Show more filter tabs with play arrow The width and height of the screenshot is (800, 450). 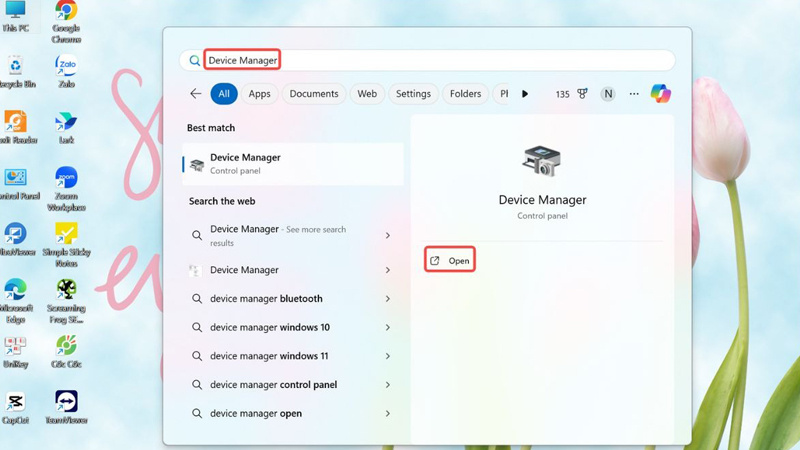tap(524, 94)
